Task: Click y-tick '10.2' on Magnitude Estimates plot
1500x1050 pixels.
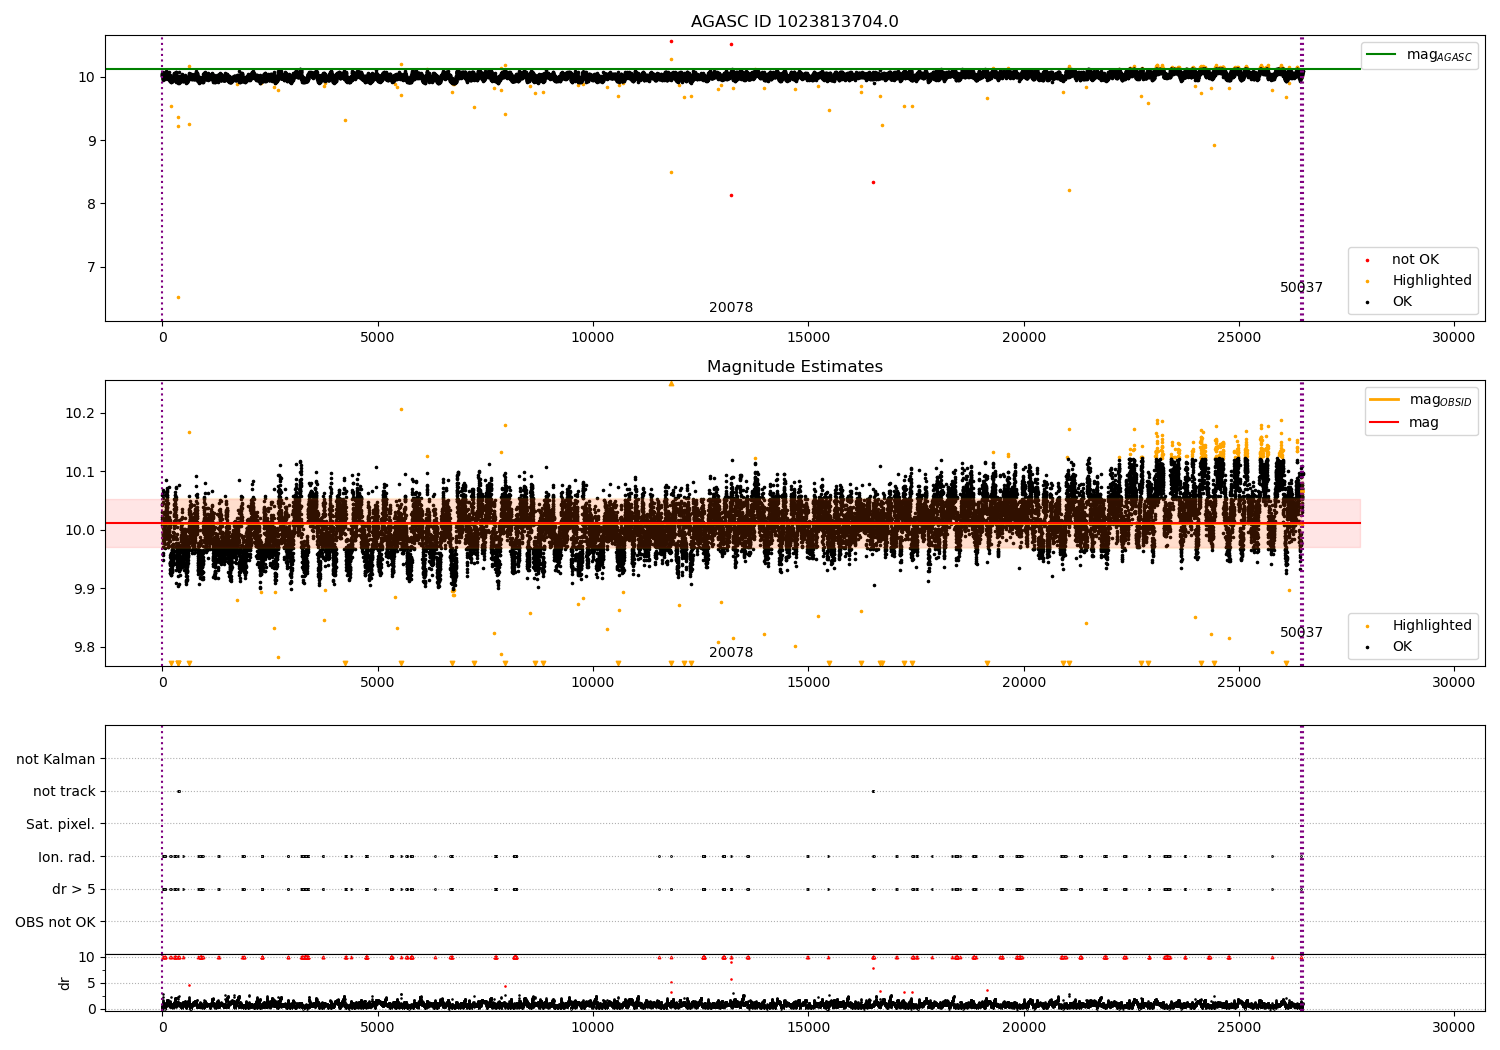Action: (81, 414)
